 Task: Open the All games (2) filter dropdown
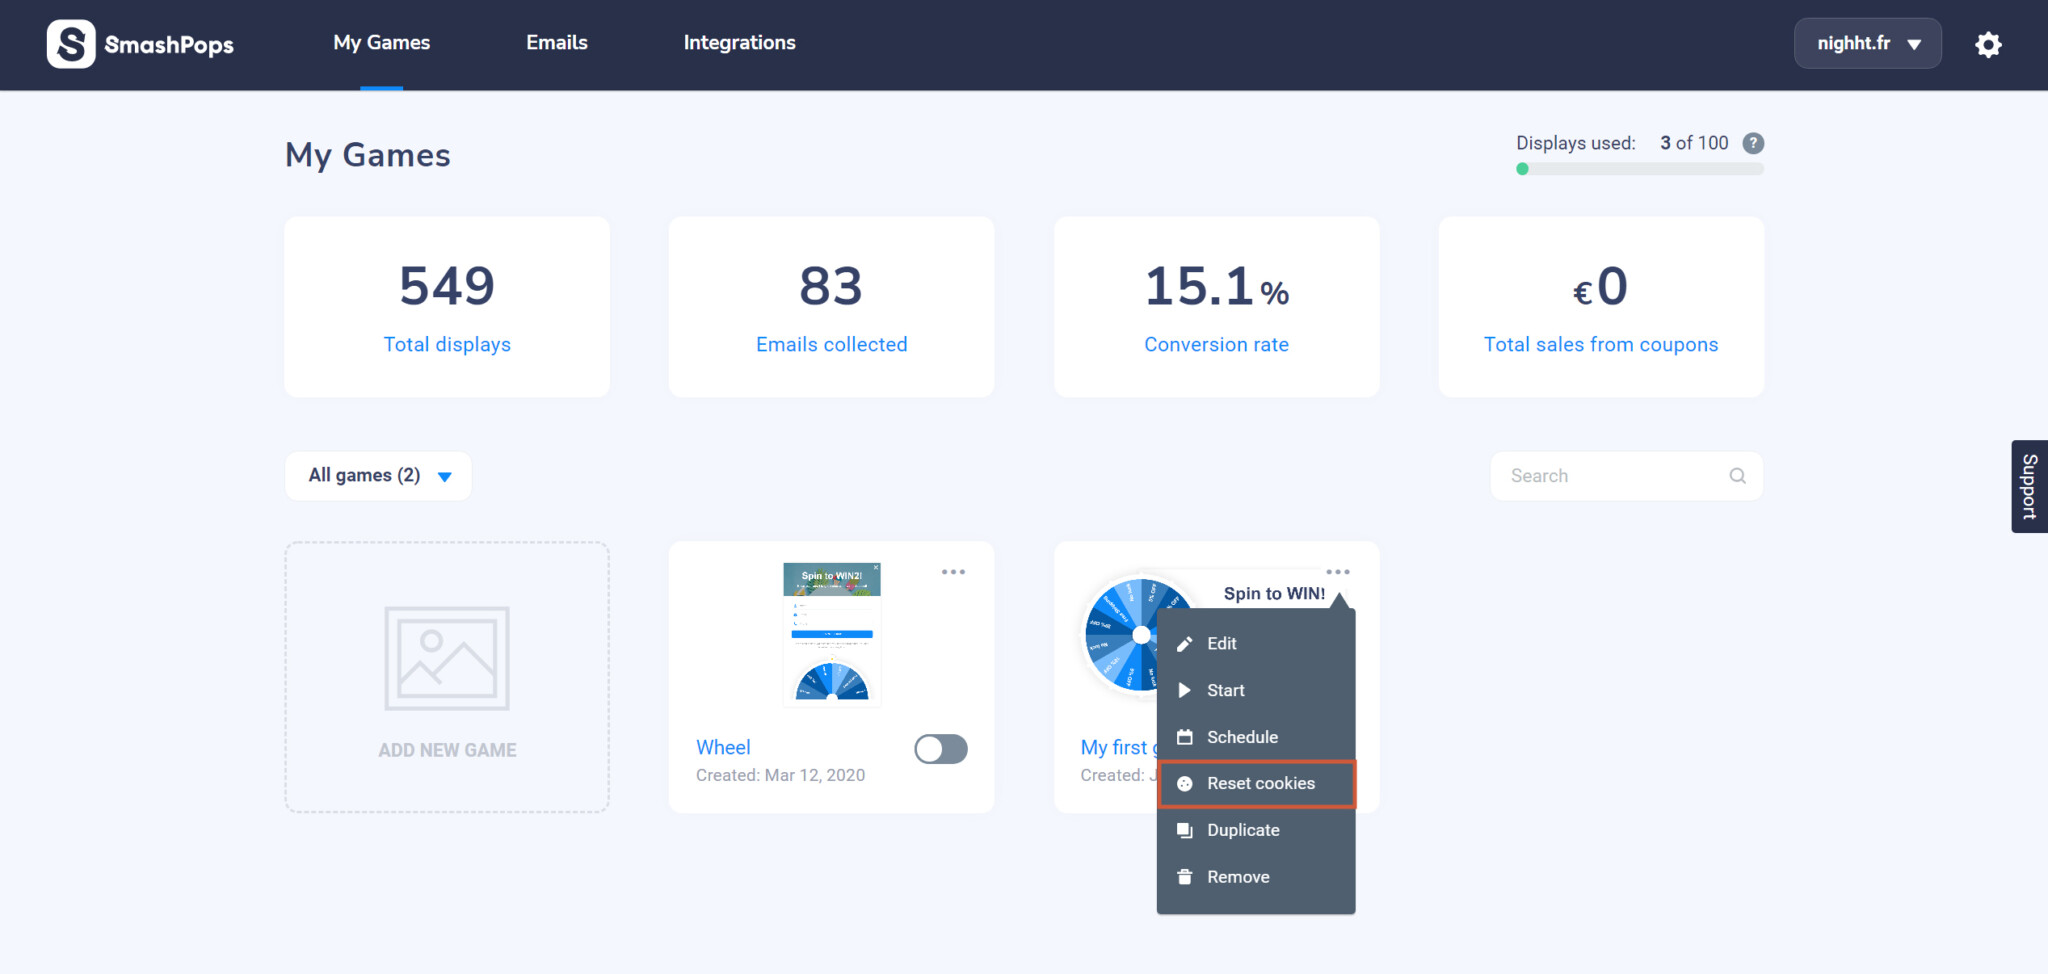coord(378,476)
